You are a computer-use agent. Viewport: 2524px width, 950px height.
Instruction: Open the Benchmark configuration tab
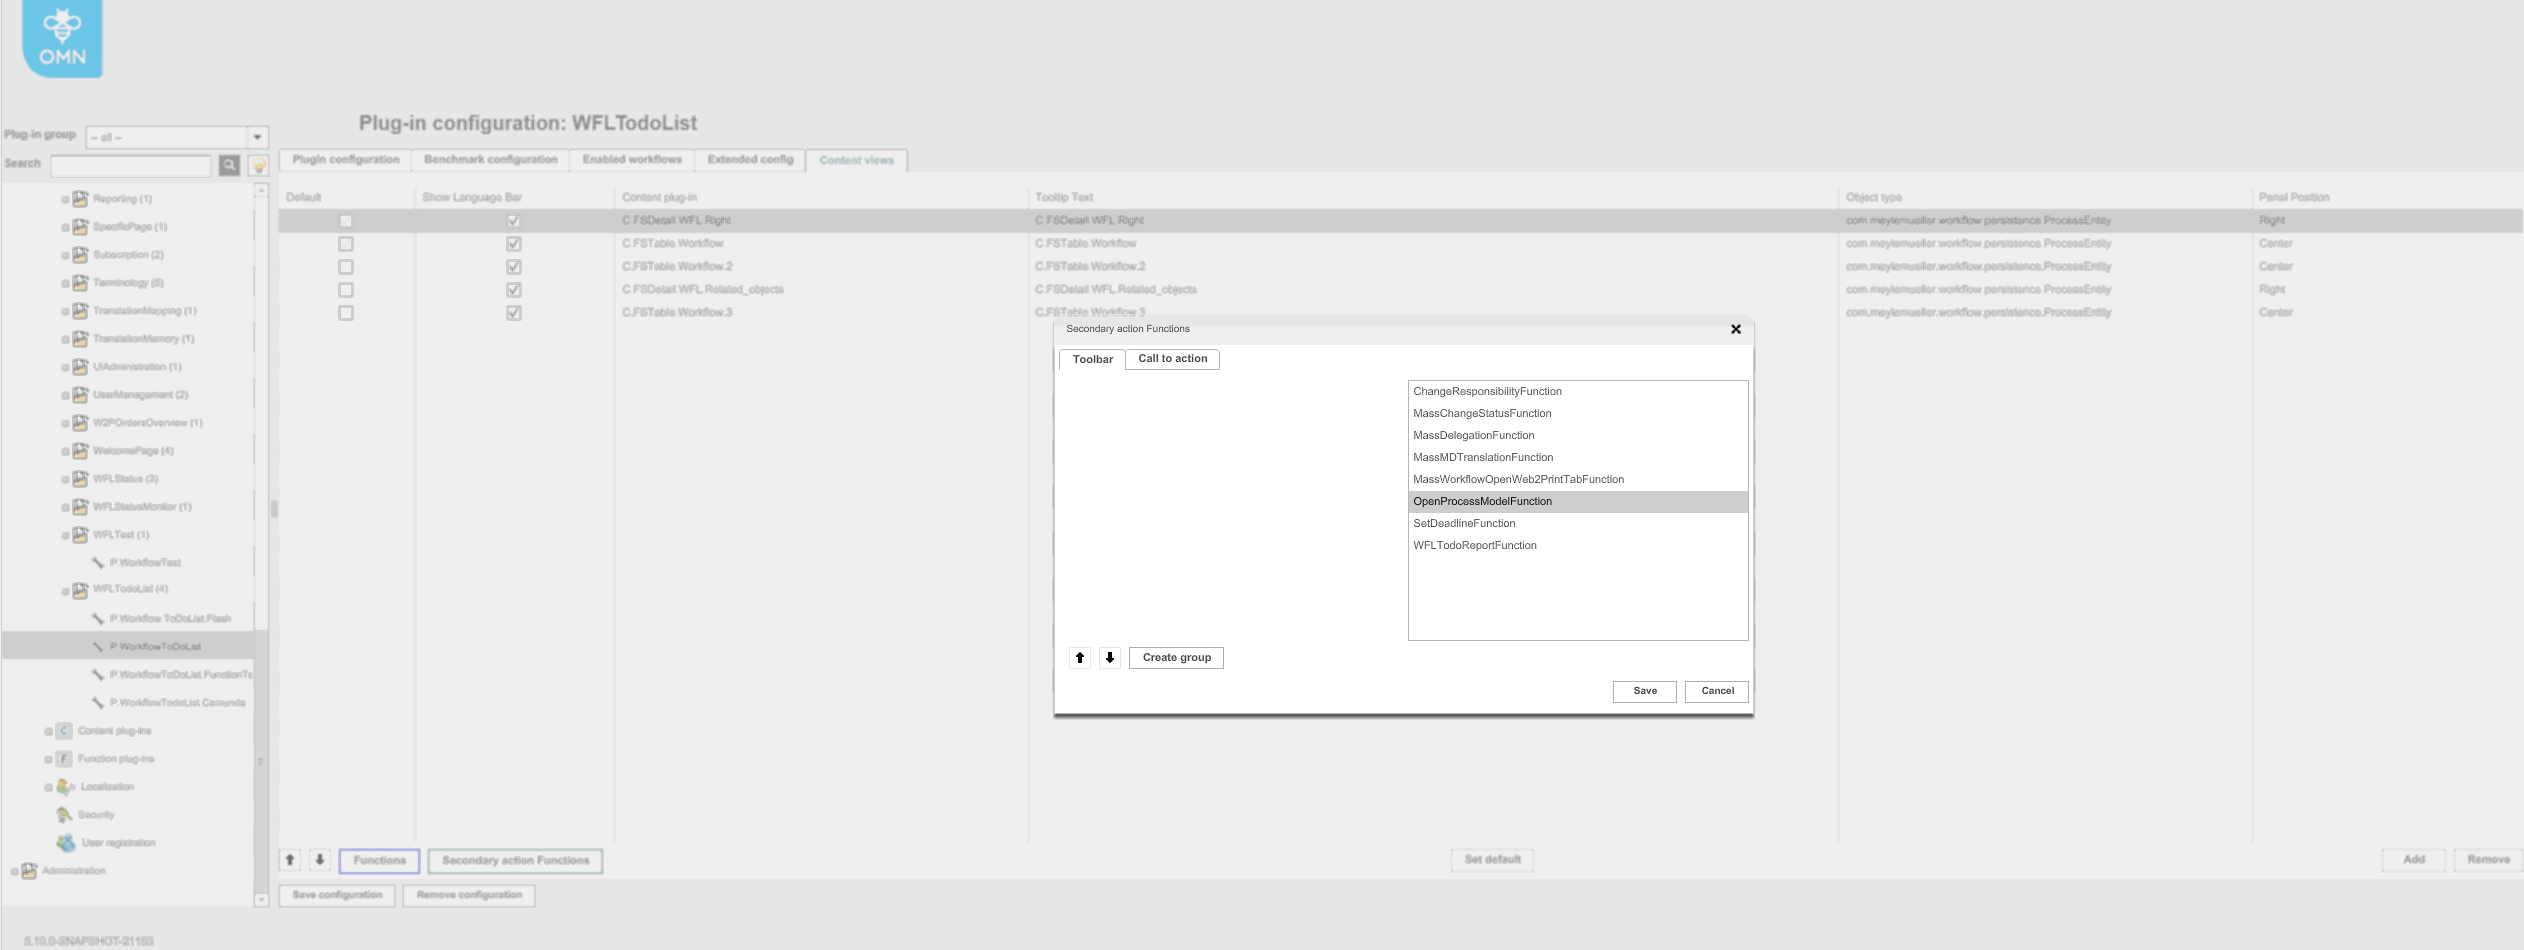click(490, 160)
